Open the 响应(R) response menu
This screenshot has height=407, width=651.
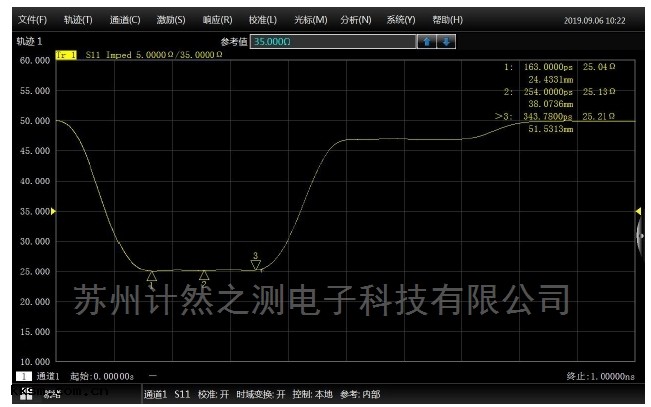coord(217,19)
